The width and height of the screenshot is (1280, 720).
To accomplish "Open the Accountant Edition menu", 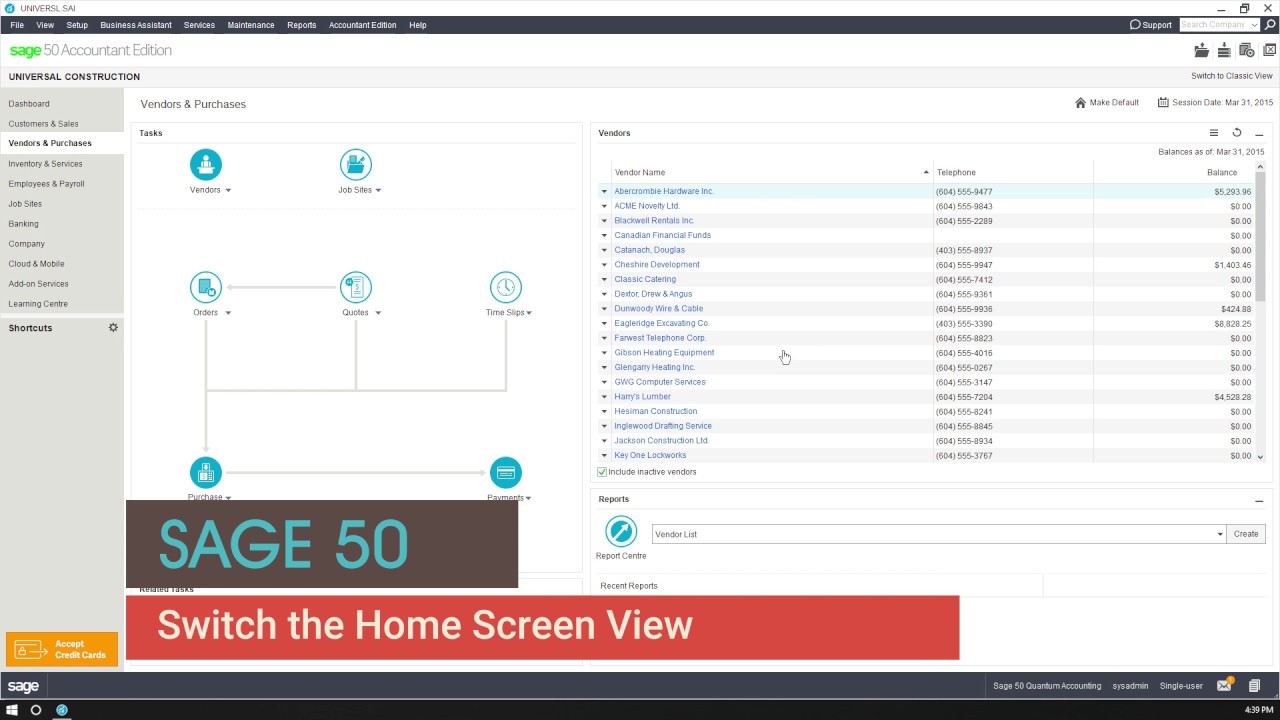I will click(x=363, y=25).
